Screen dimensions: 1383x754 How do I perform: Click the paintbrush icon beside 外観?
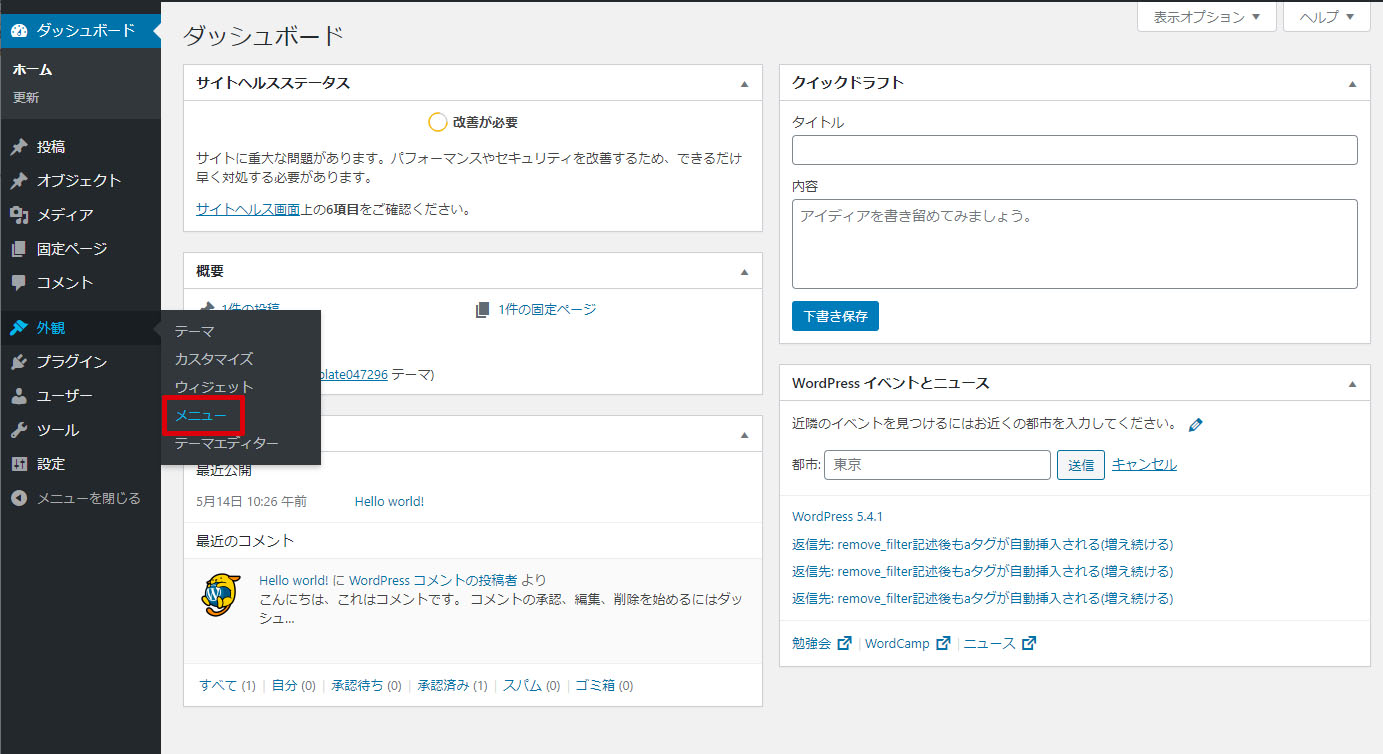click(19, 328)
